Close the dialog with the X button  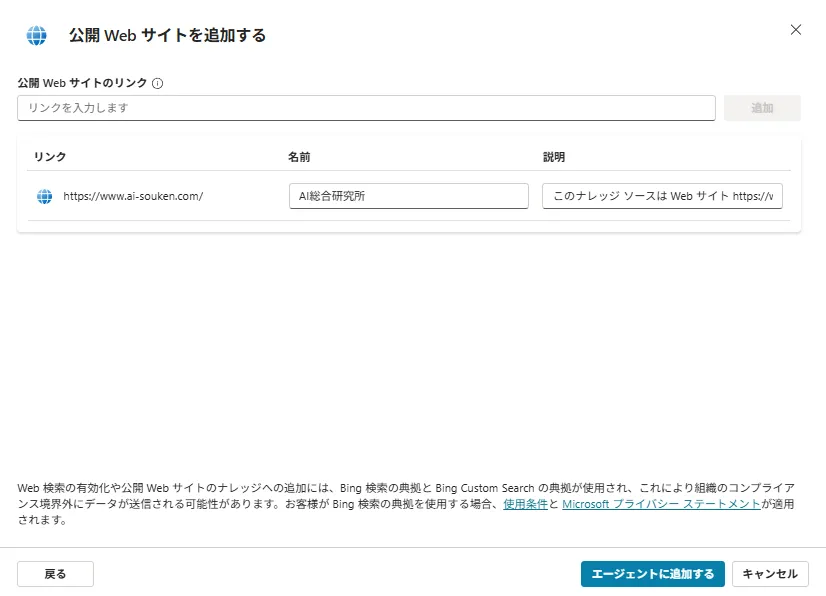[x=795, y=30]
